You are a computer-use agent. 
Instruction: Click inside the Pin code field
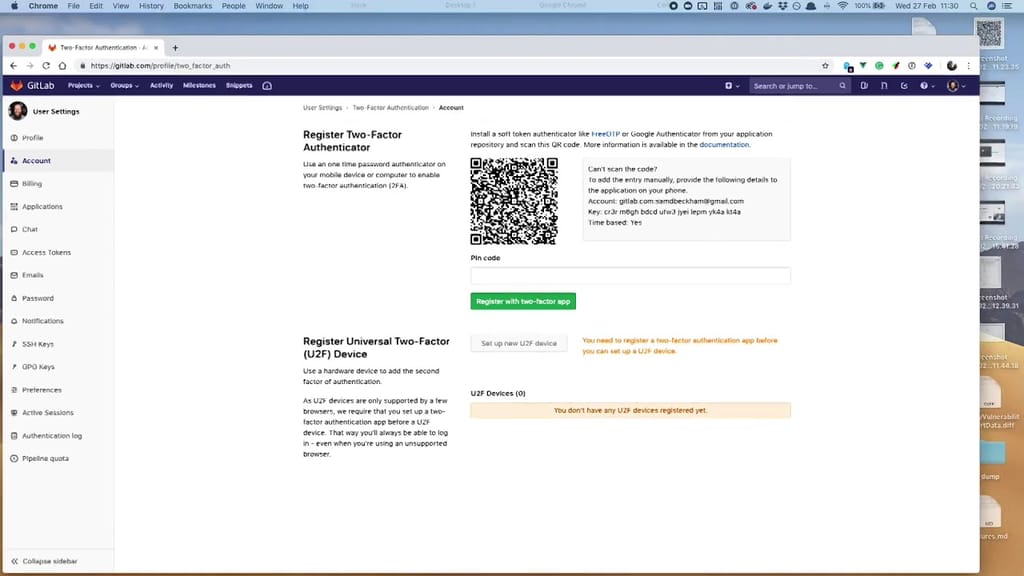pyautogui.click(x=629, y=275)
